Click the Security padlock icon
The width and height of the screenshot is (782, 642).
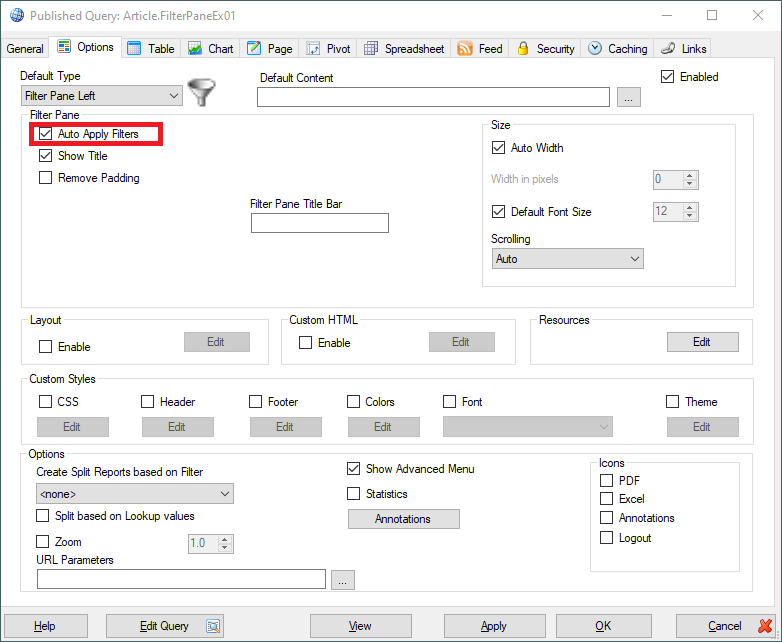[x=523, y=48]
